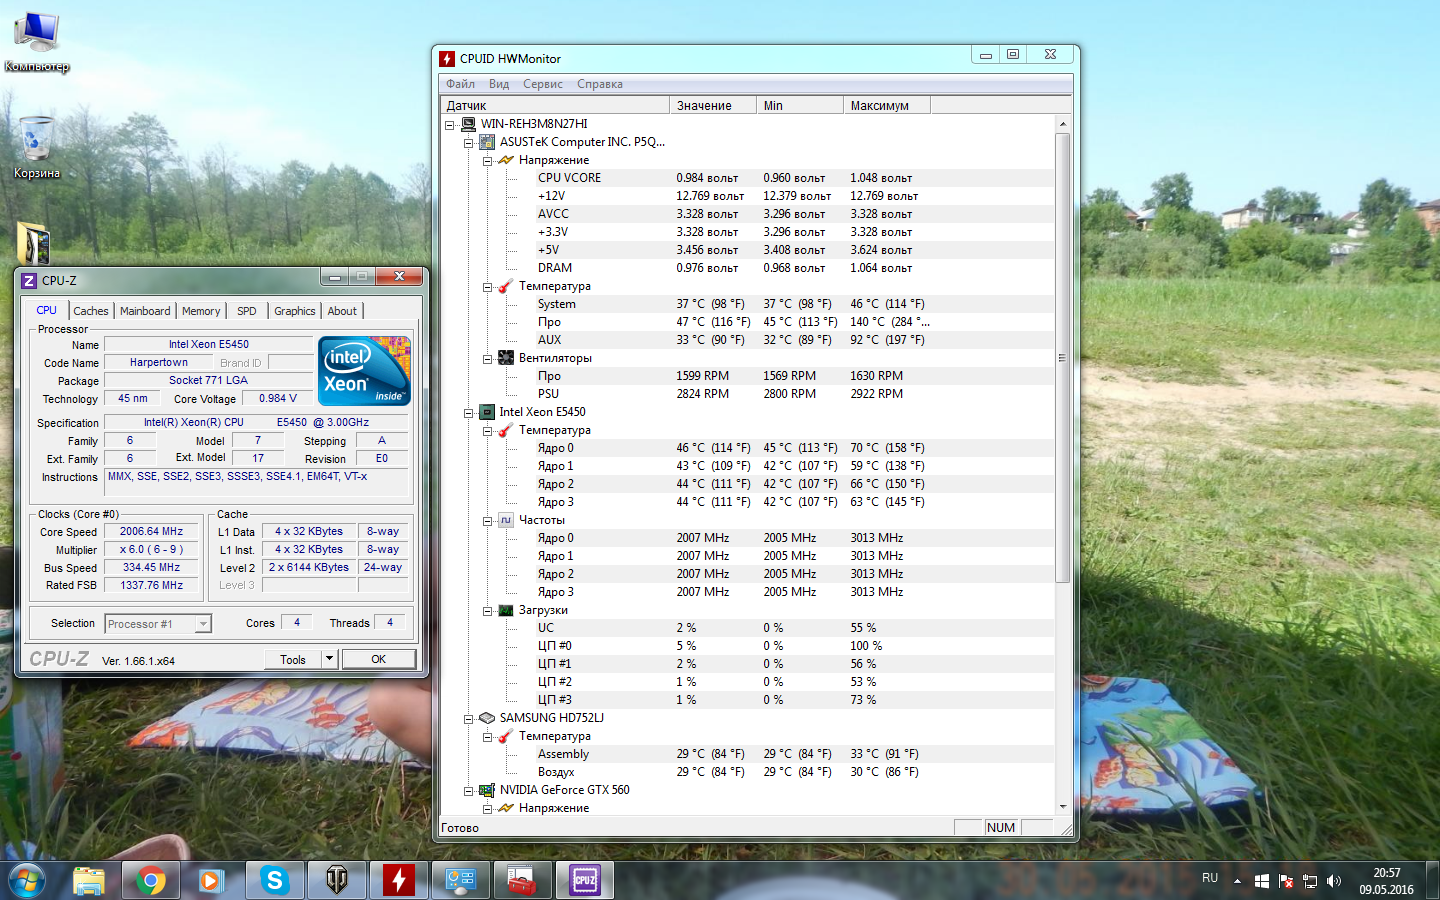Click the motherboard icon next to ASUSTeK
This screenshot has height=900, width=1440.
[x=487, y=142]
